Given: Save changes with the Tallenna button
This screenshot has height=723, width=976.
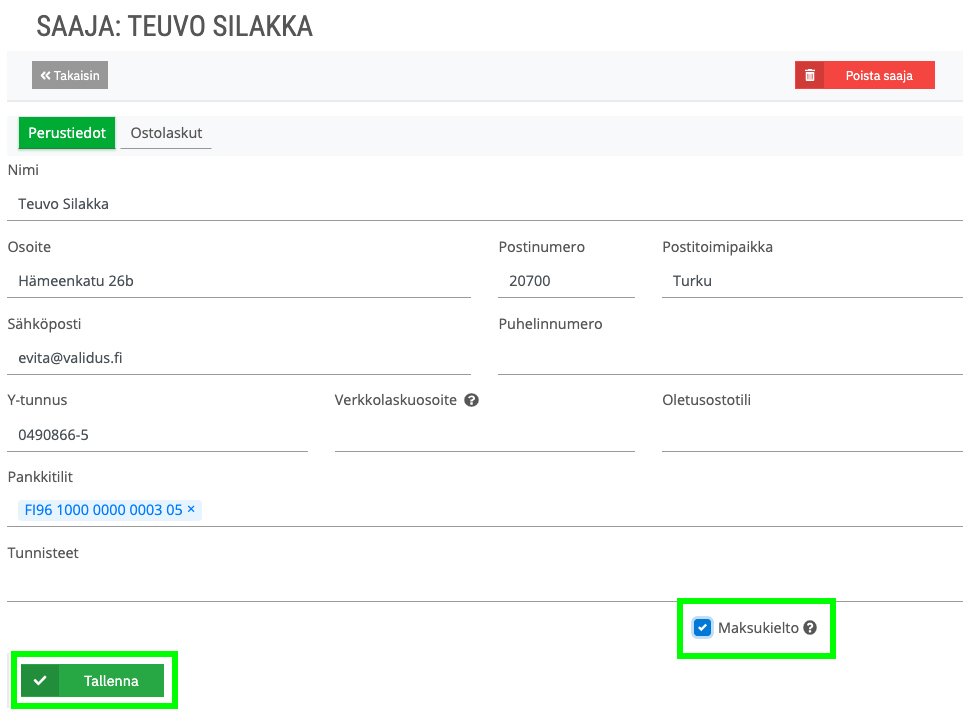Looking at the screenshot, I should point(92,680).
